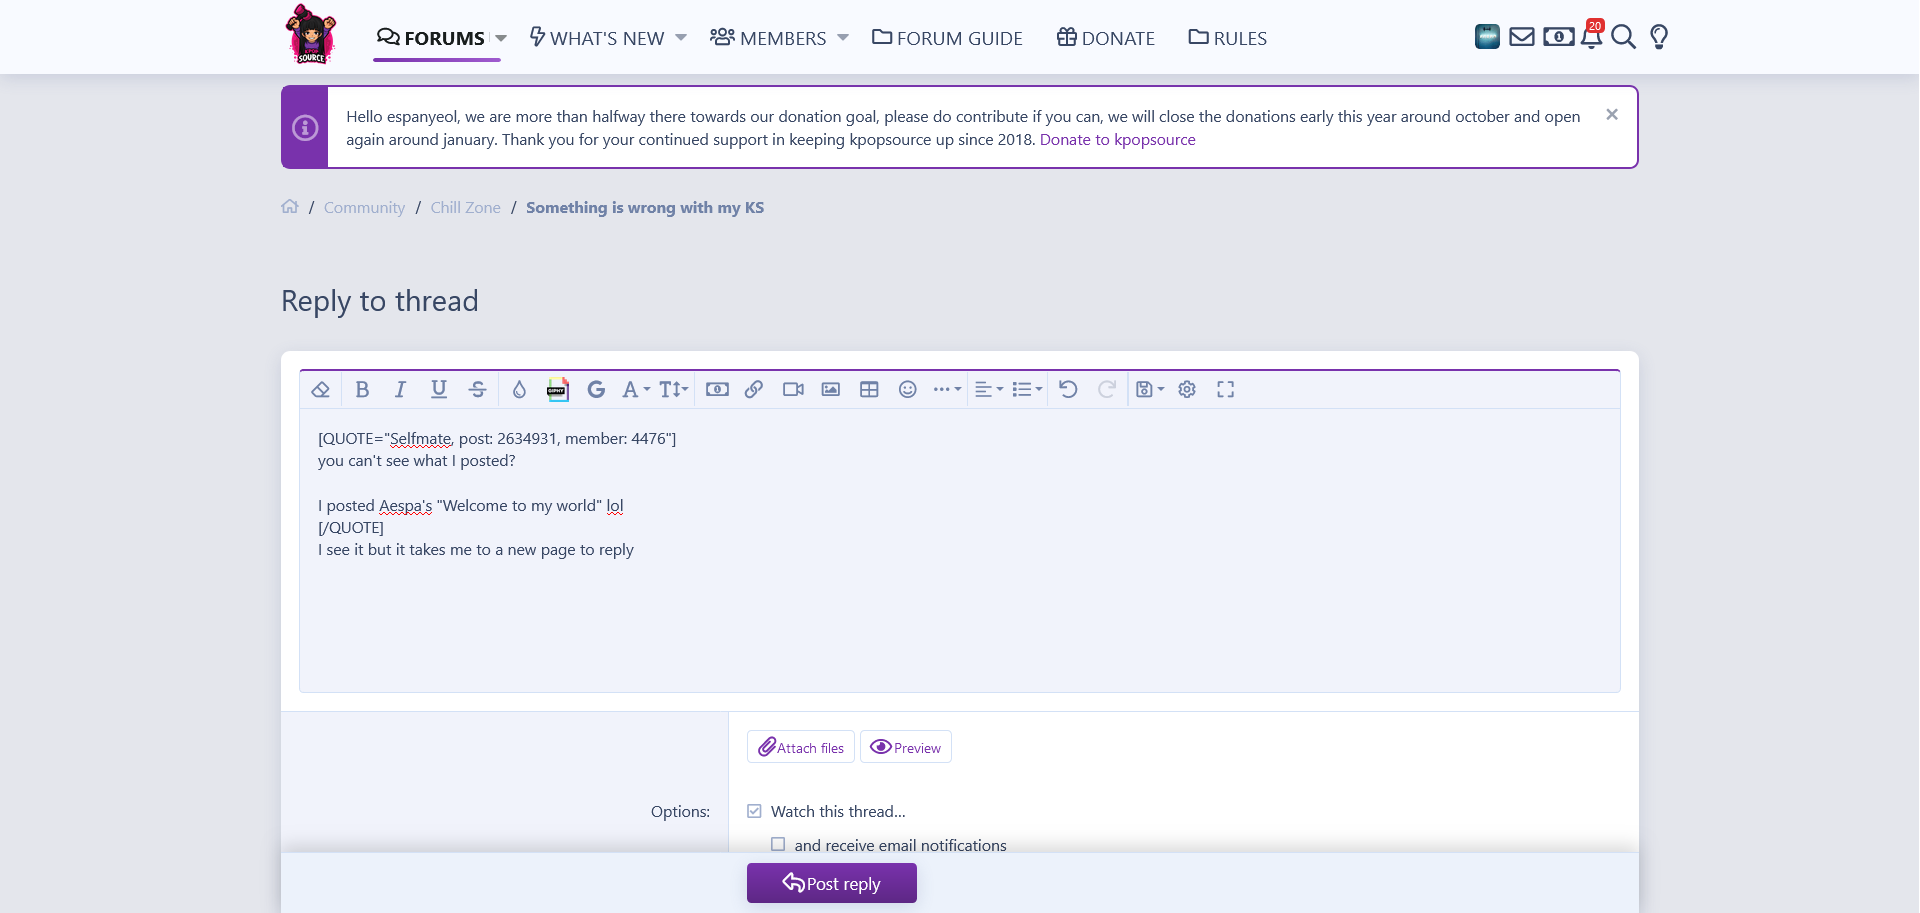
Task: Open the GIPHY gif picker
Action: (558, 390)
